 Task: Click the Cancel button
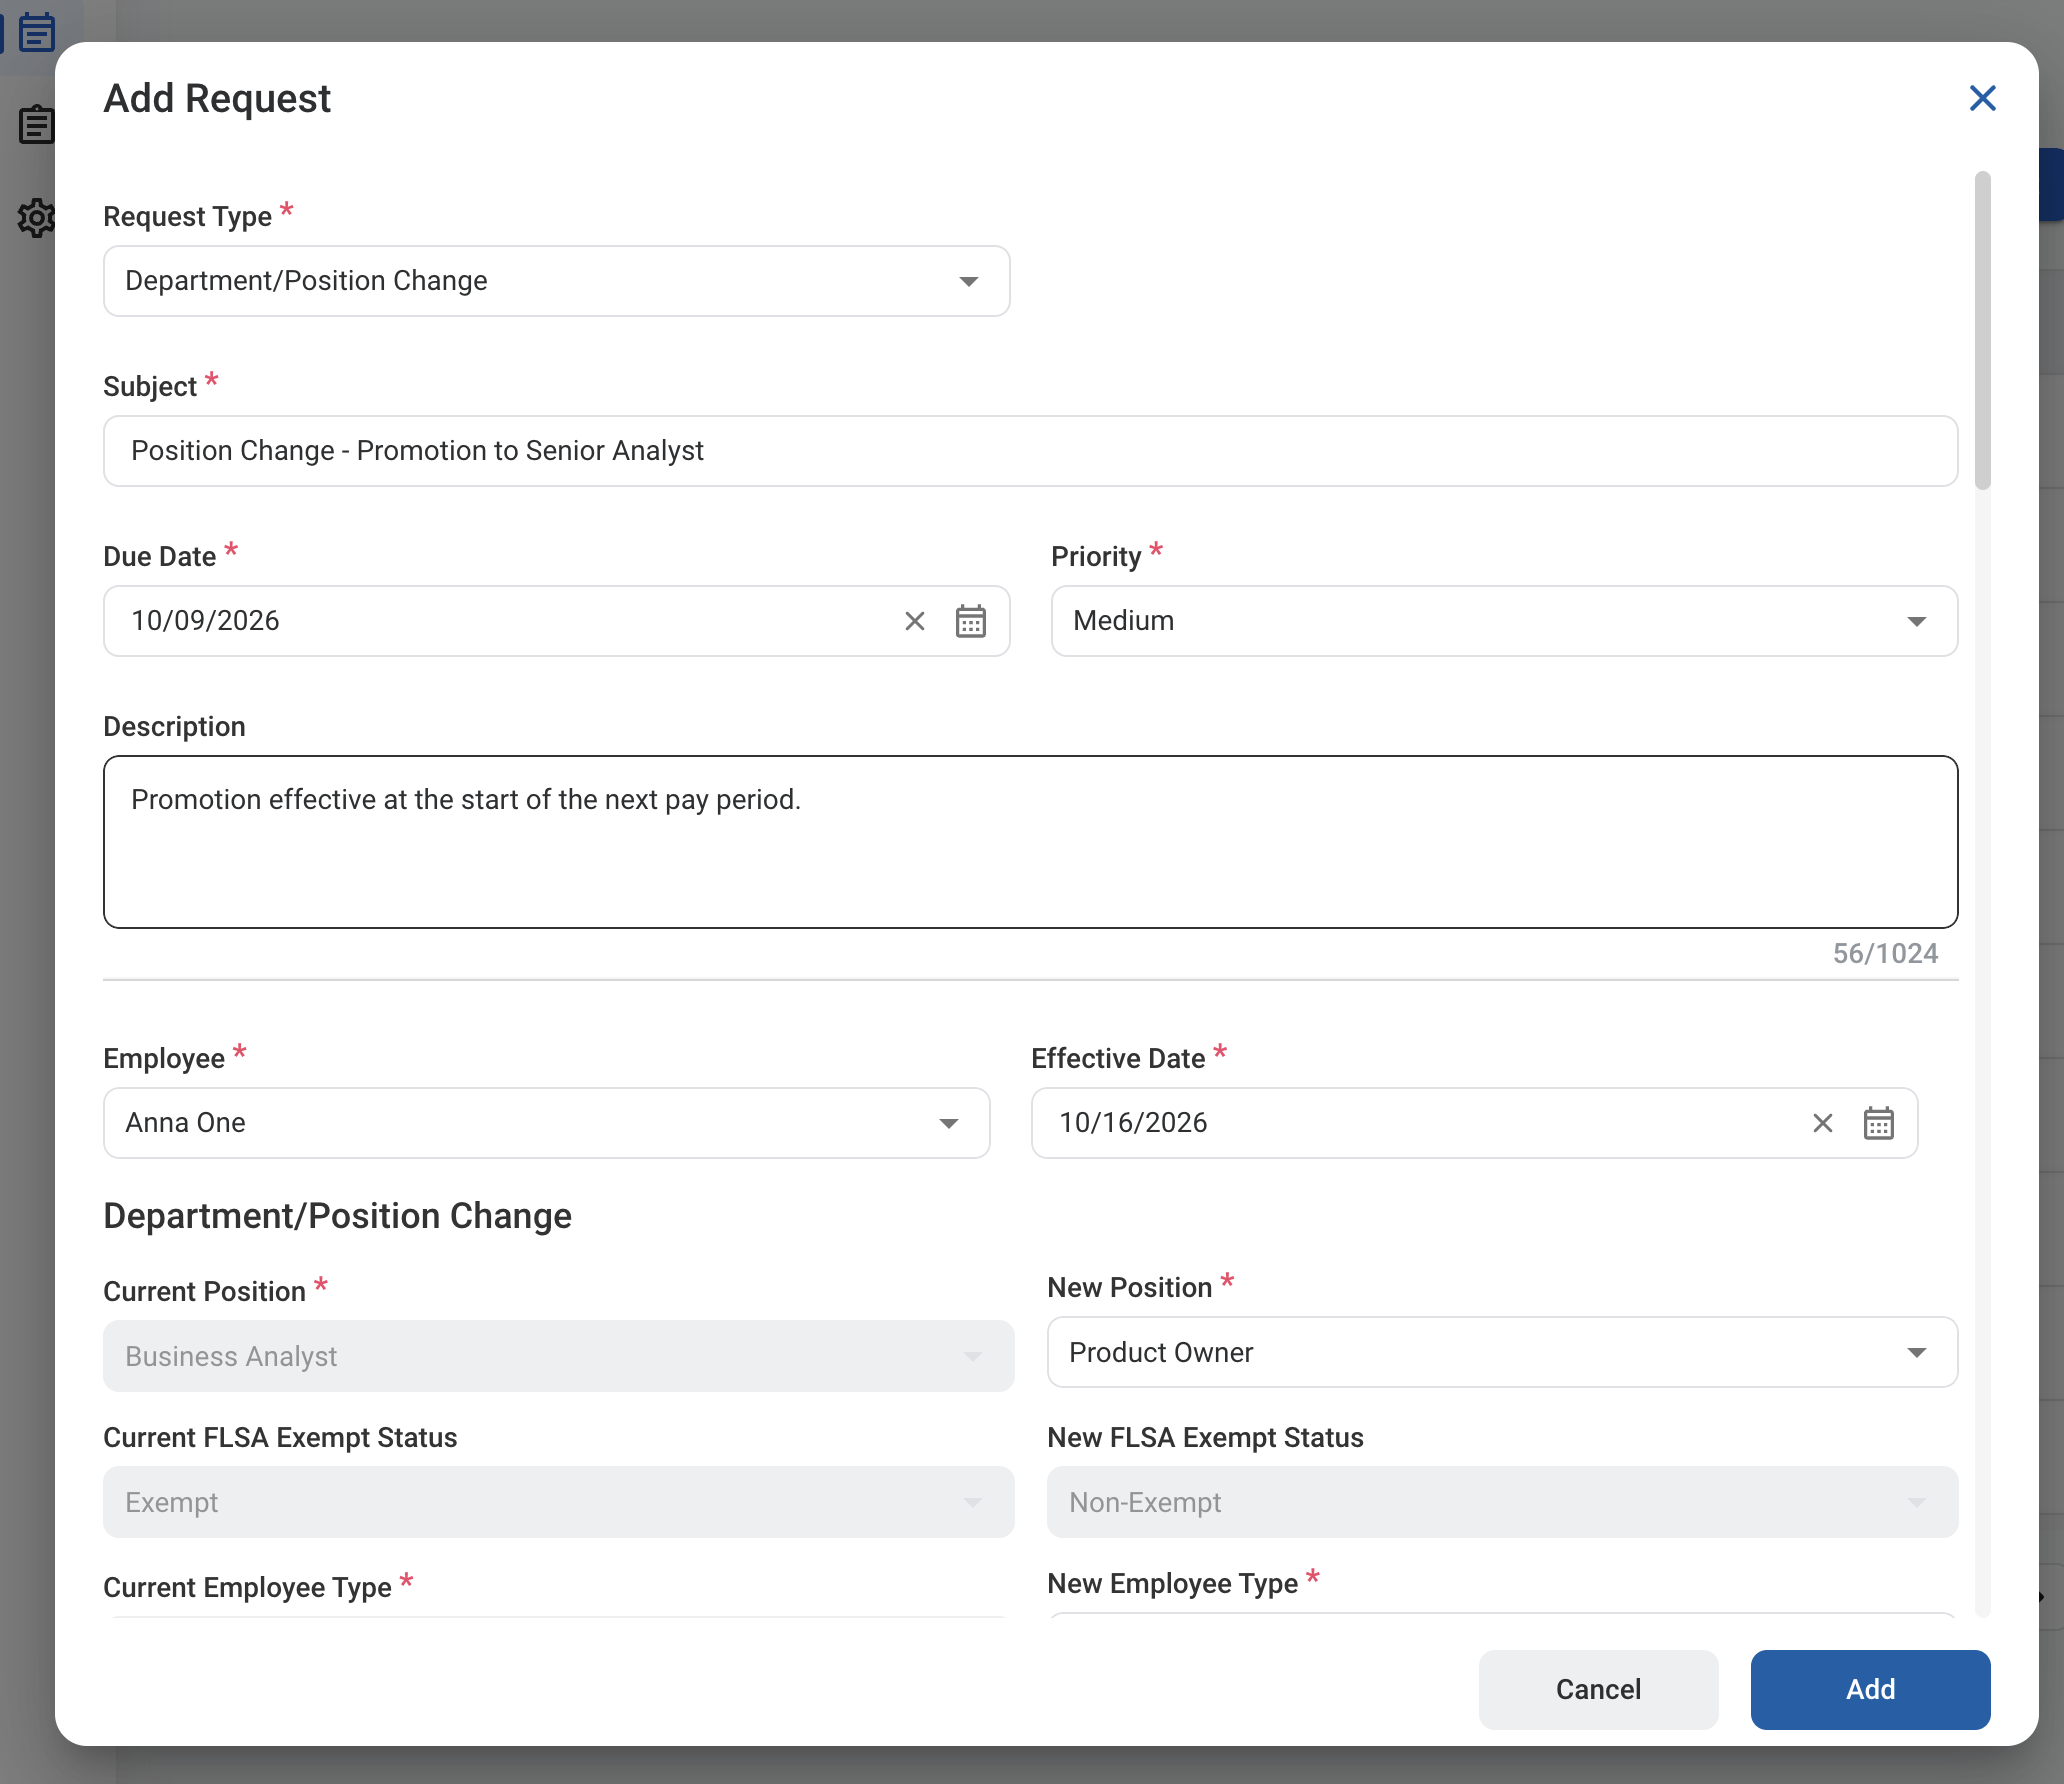pos(1598,1689)
